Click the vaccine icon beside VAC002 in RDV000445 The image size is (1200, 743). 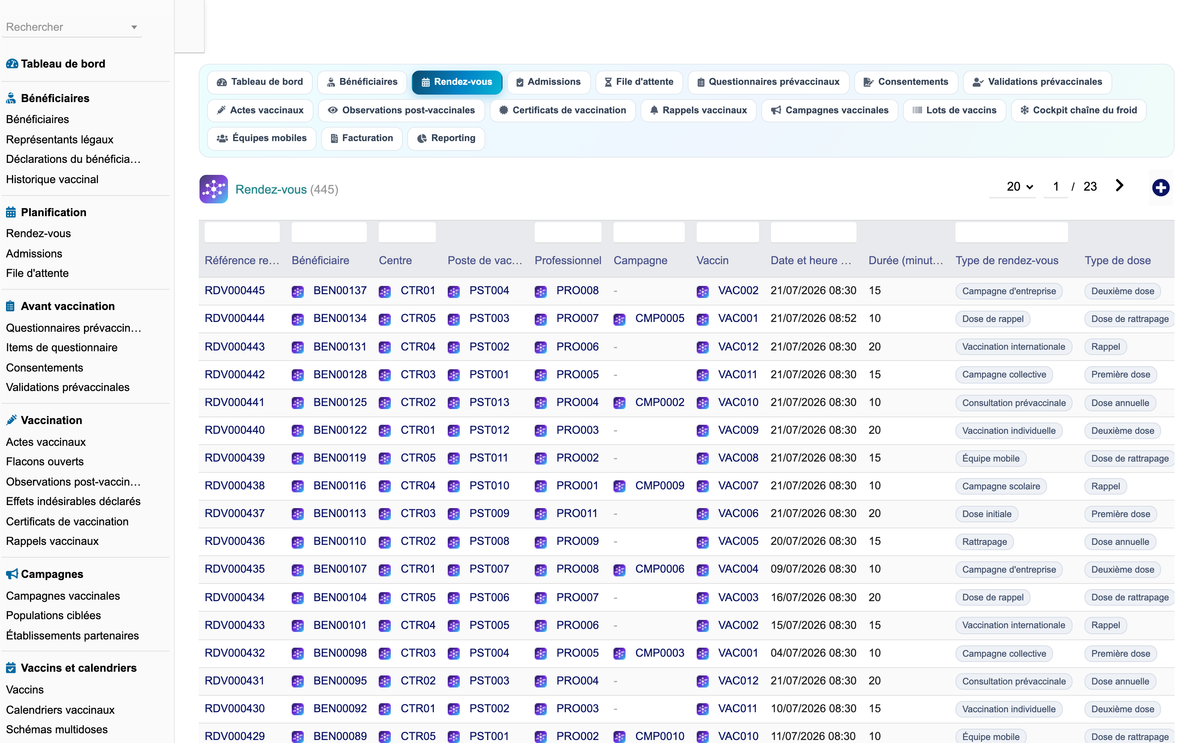point(703,291)
